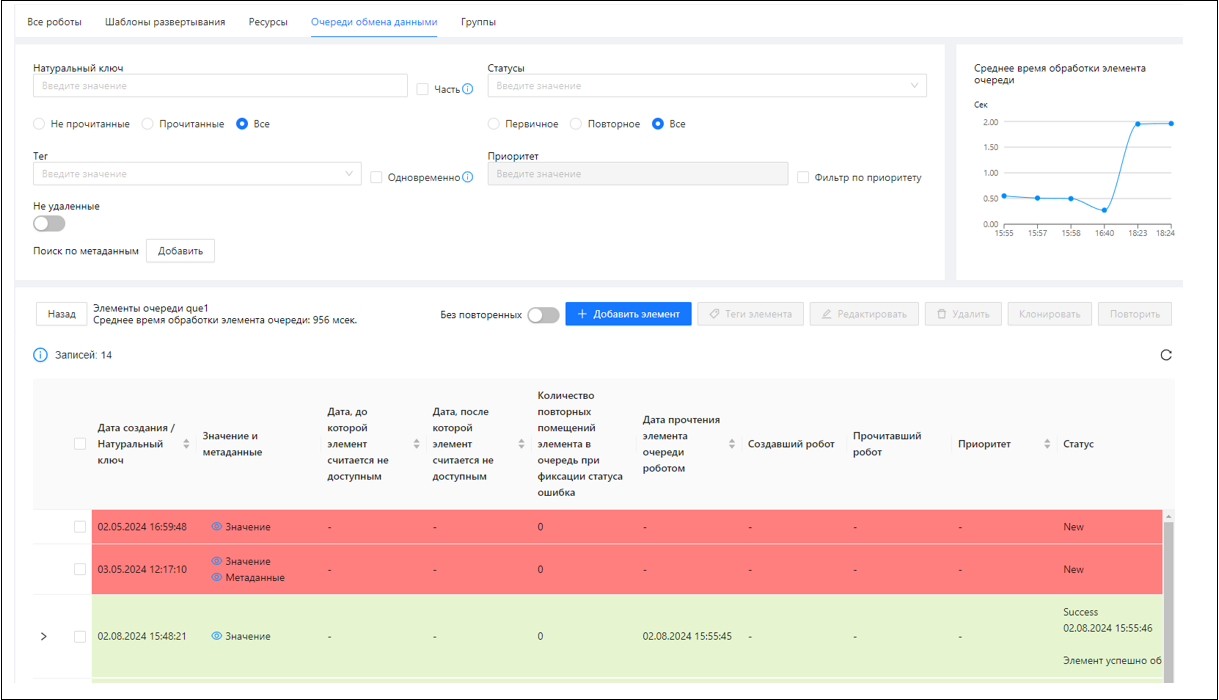Select the Прочитанные radio button

(147, 124)
